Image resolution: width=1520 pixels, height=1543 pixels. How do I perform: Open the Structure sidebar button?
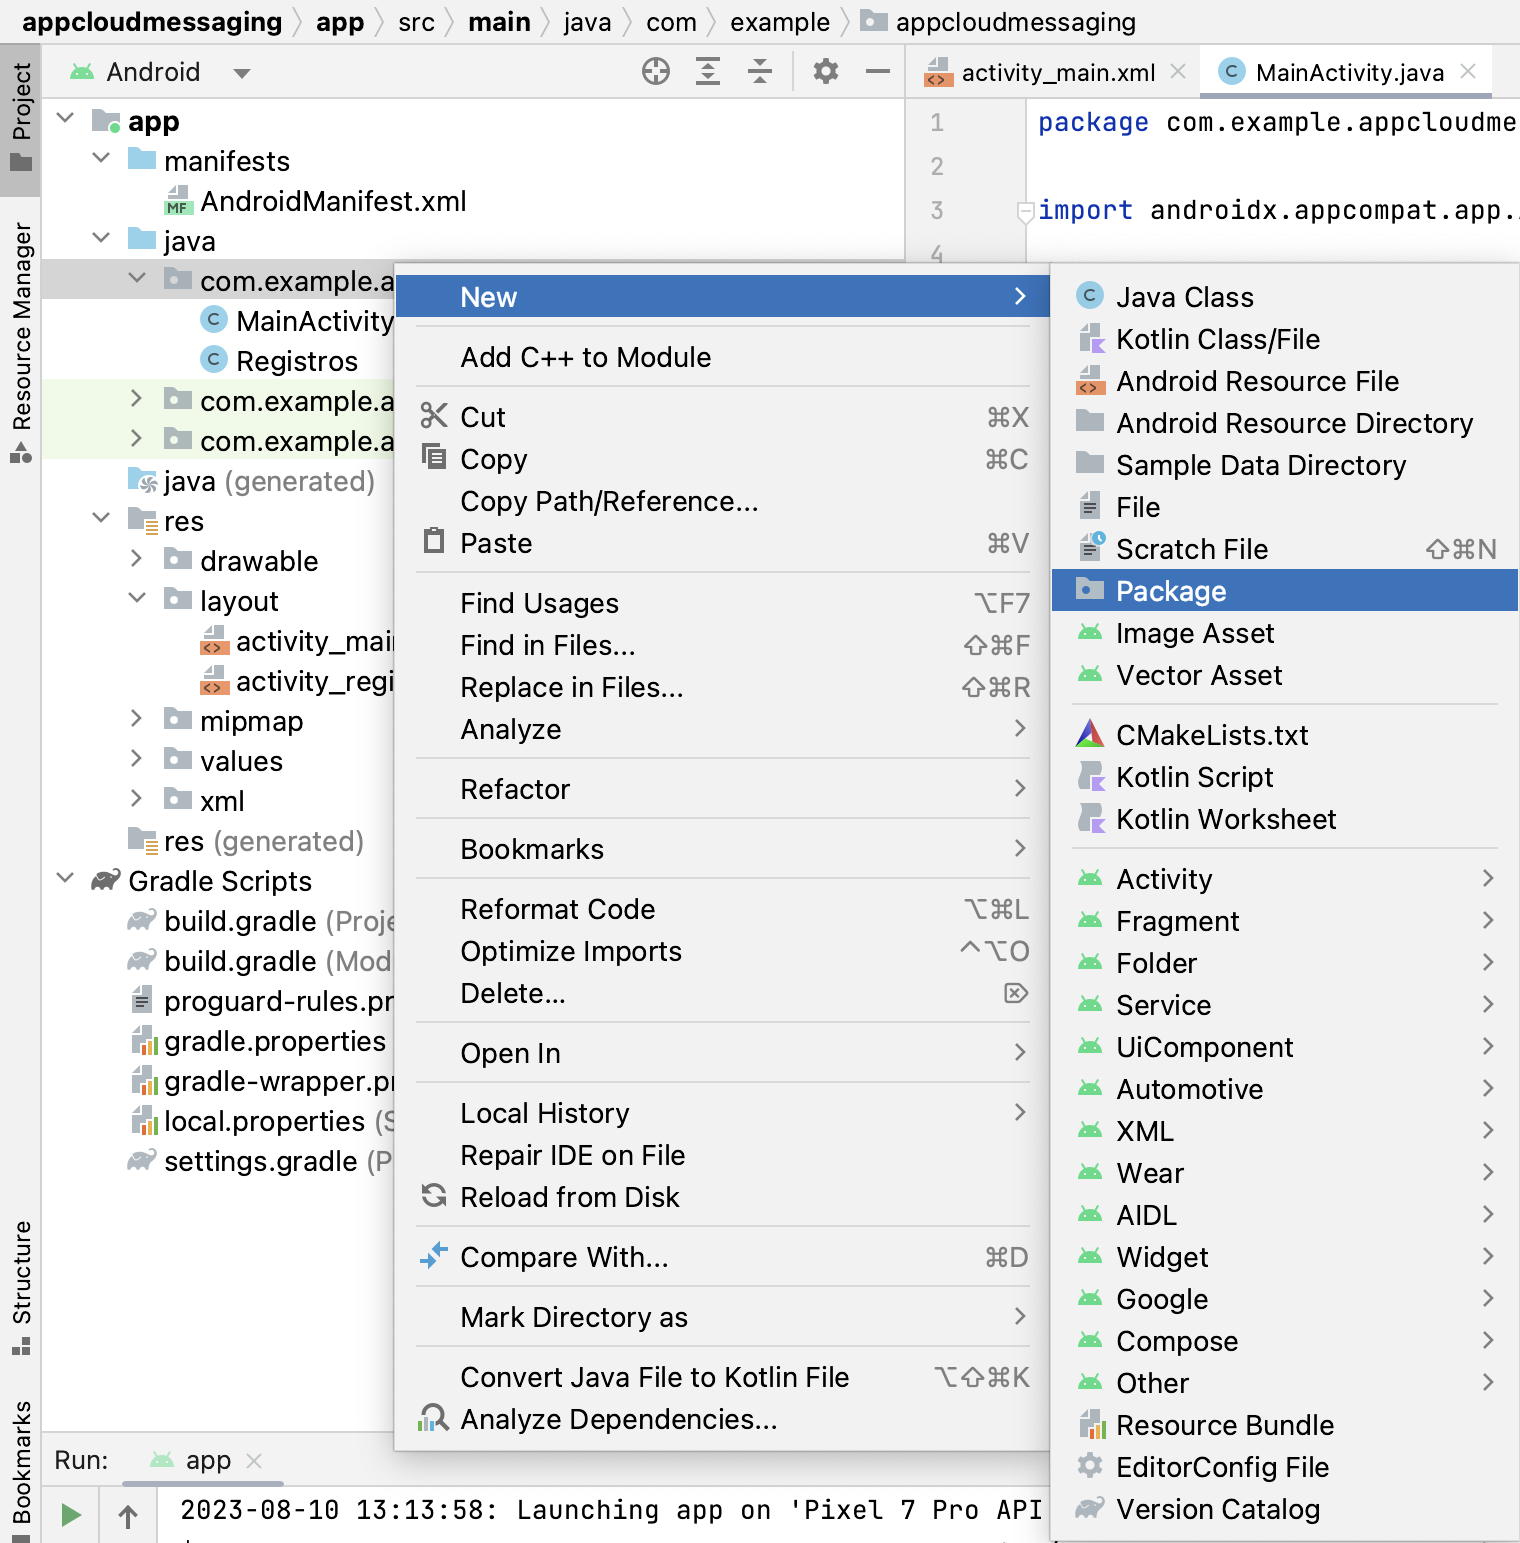tap(21, 1289)
